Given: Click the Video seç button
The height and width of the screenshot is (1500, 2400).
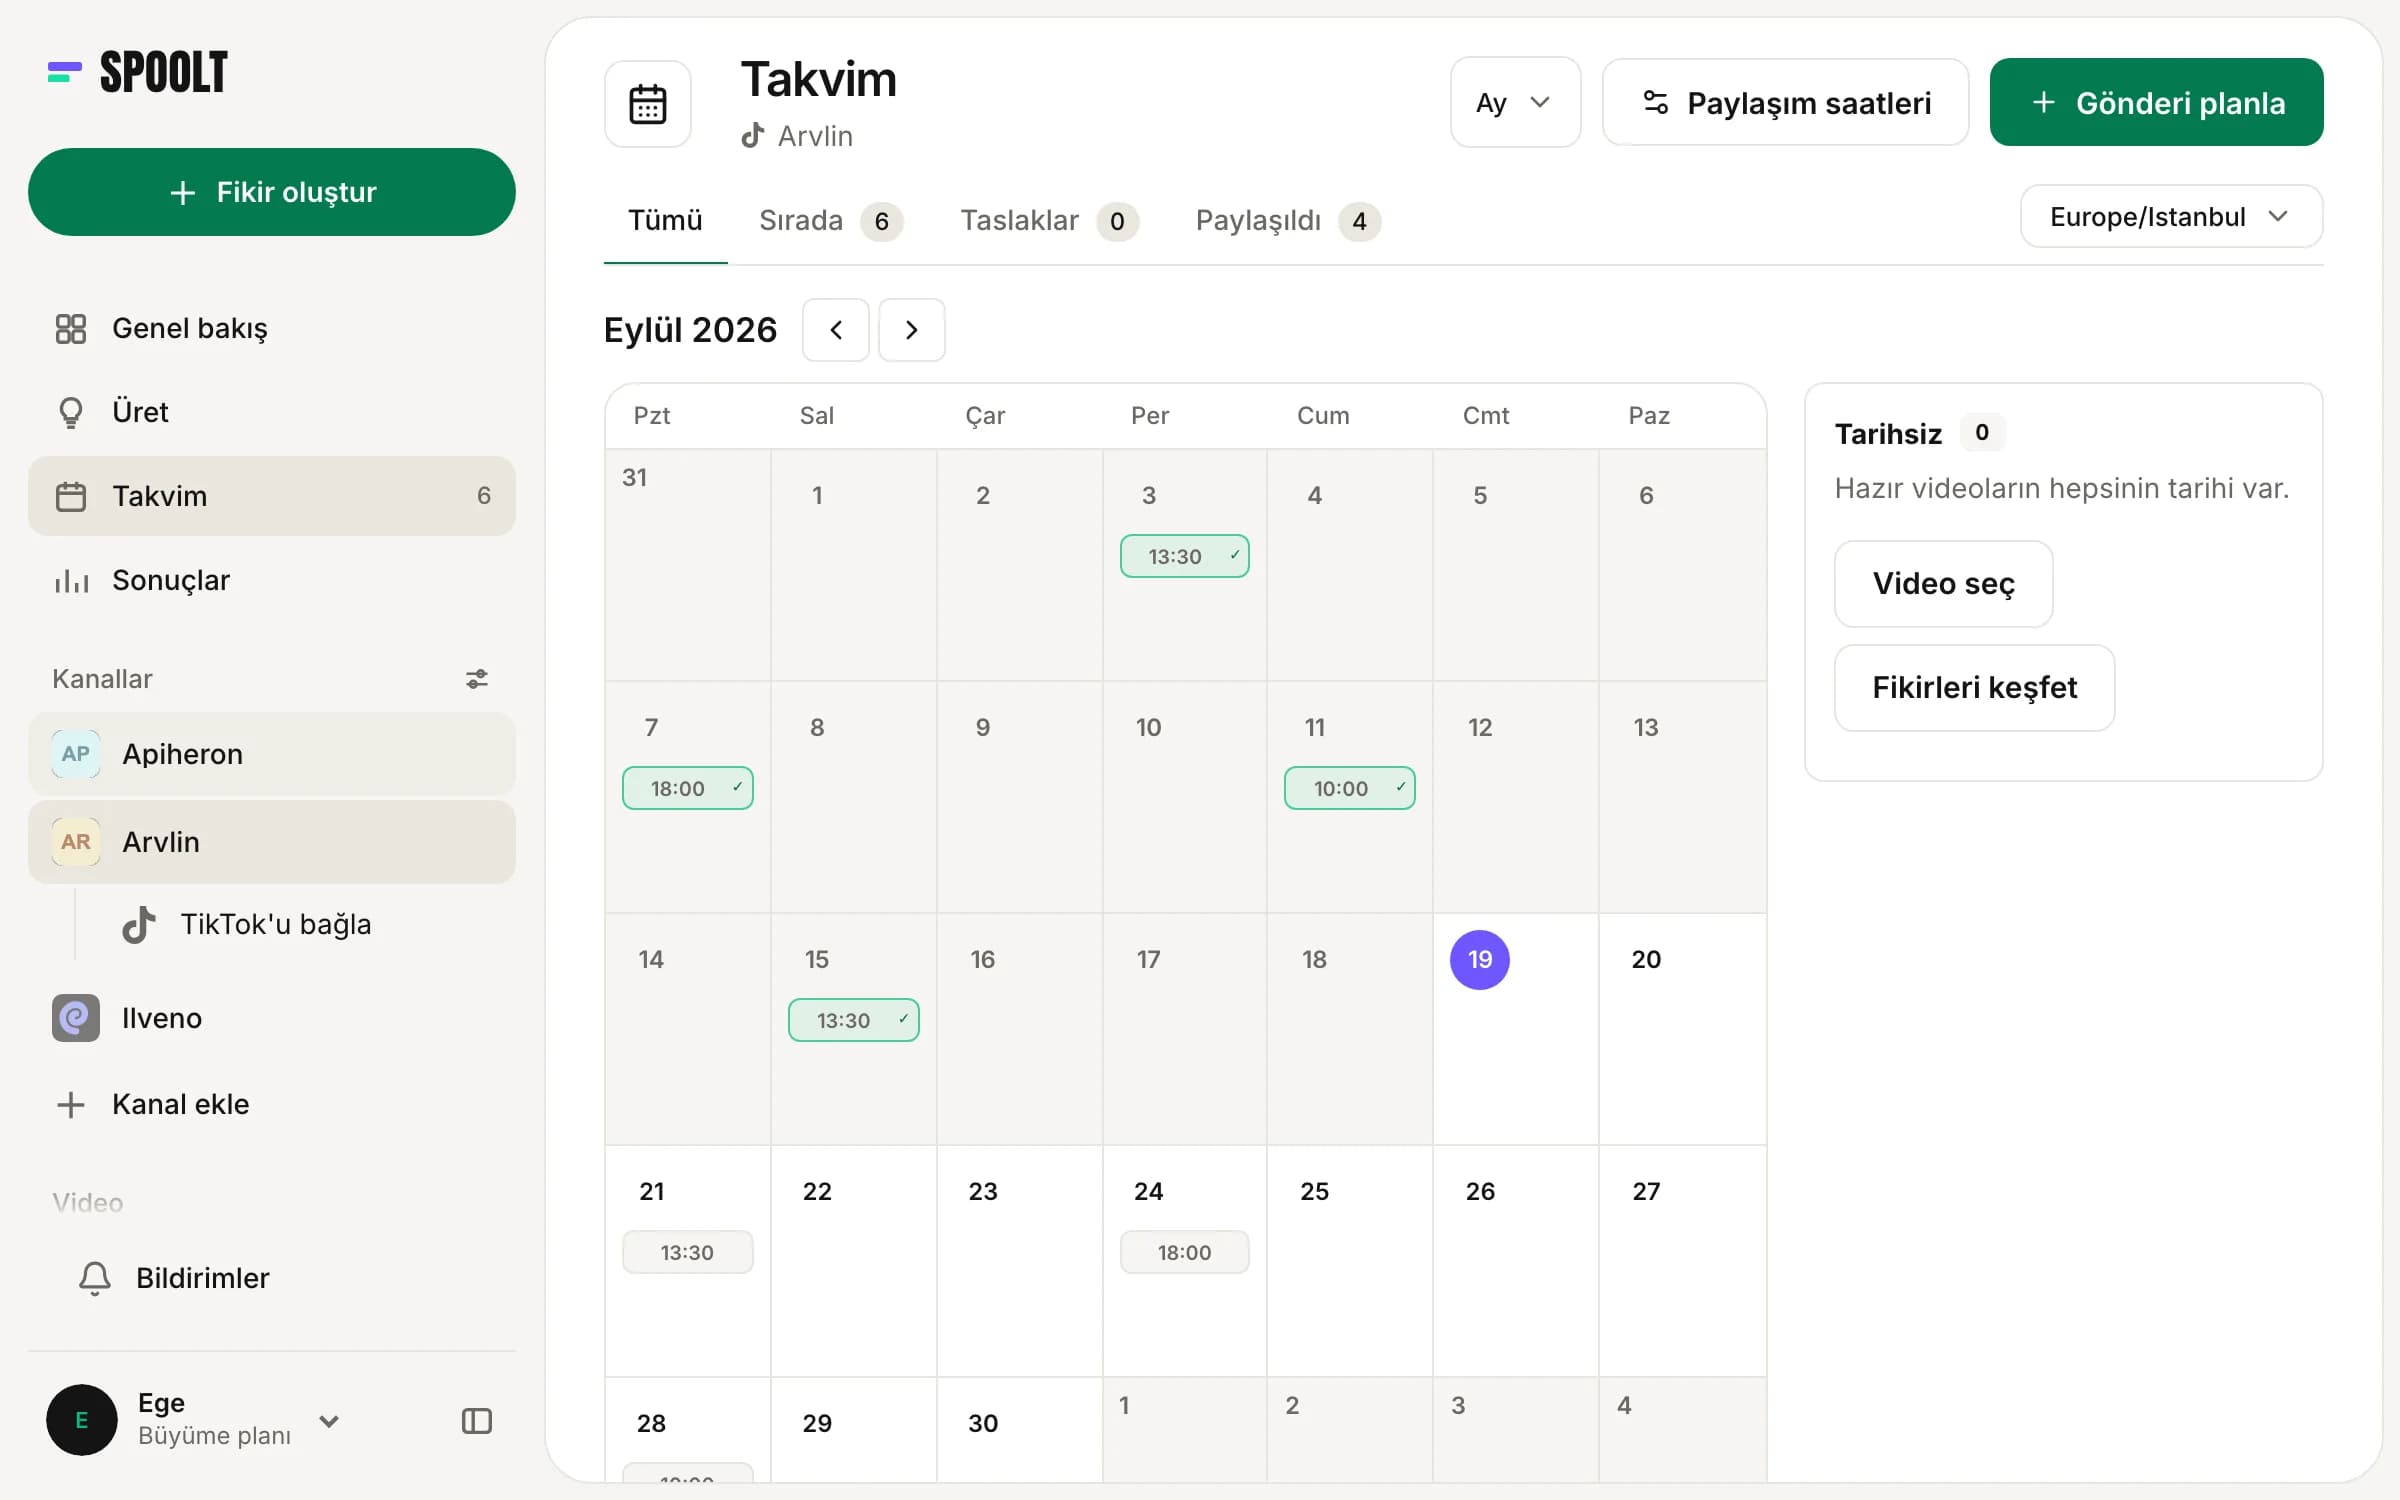Looking at the screenshot, I should click(x=1943, y=584).
